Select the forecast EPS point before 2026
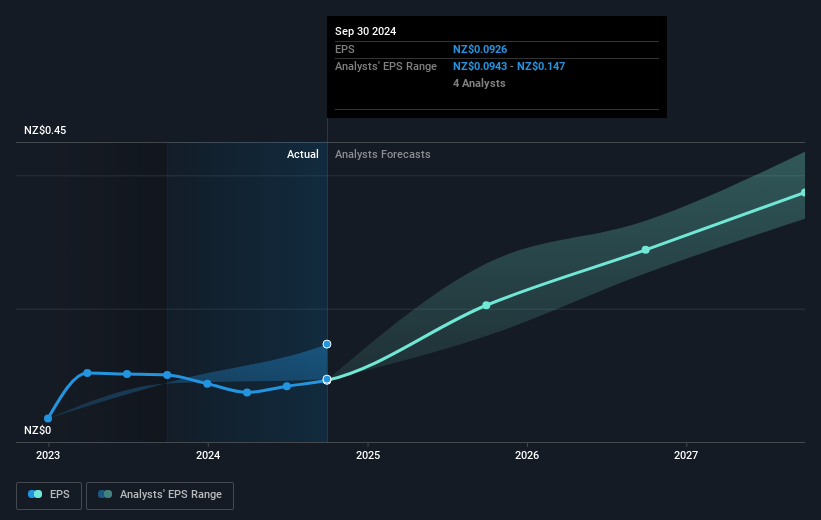The image size is (821, 520). [x=486, y=305]
